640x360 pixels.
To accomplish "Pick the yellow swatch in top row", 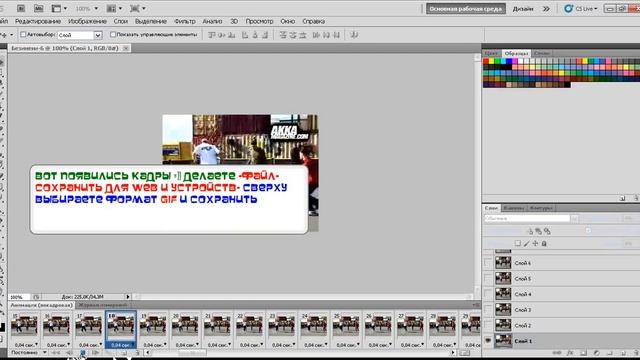I will tap(491, 61).
